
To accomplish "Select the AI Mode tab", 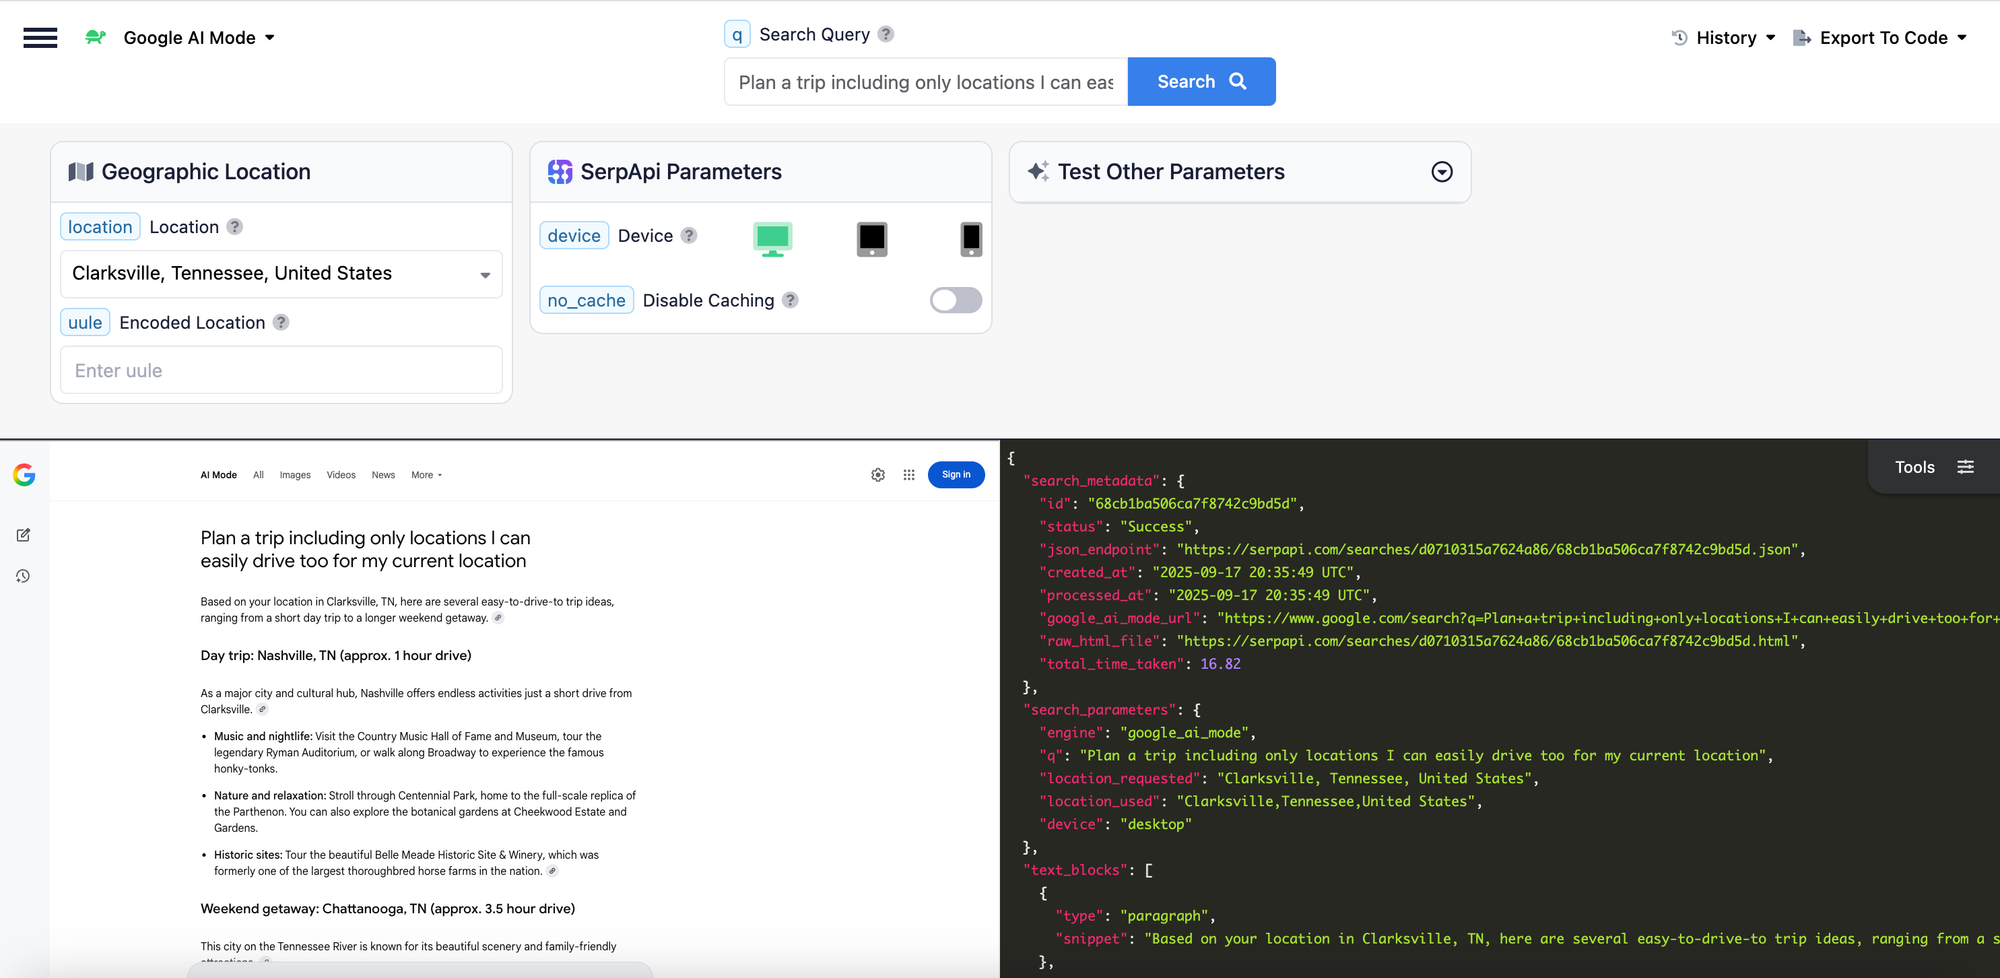I will tap(219, 475).
